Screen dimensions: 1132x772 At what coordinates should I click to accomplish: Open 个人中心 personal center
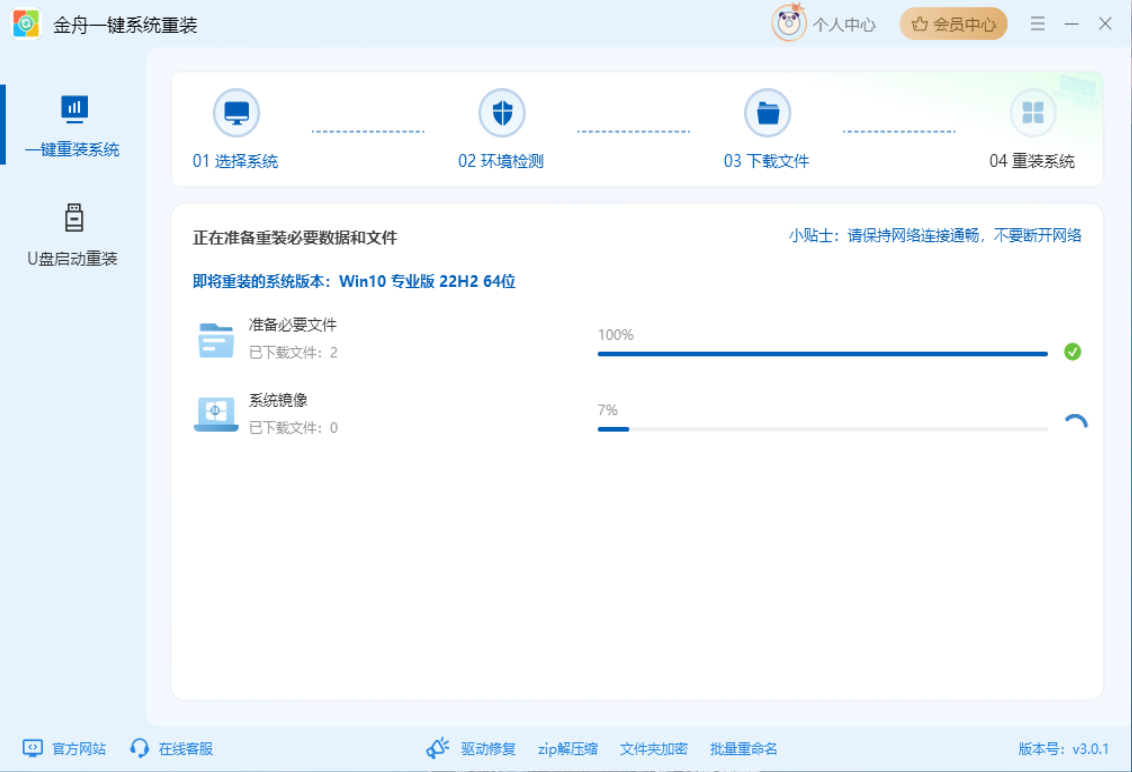844,25
